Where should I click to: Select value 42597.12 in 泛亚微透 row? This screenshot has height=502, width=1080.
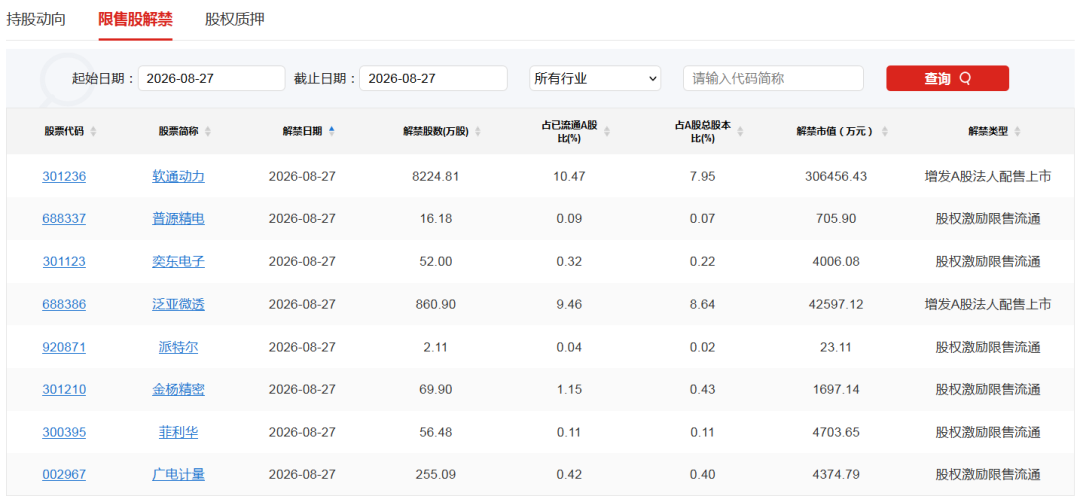pos(835,304)
